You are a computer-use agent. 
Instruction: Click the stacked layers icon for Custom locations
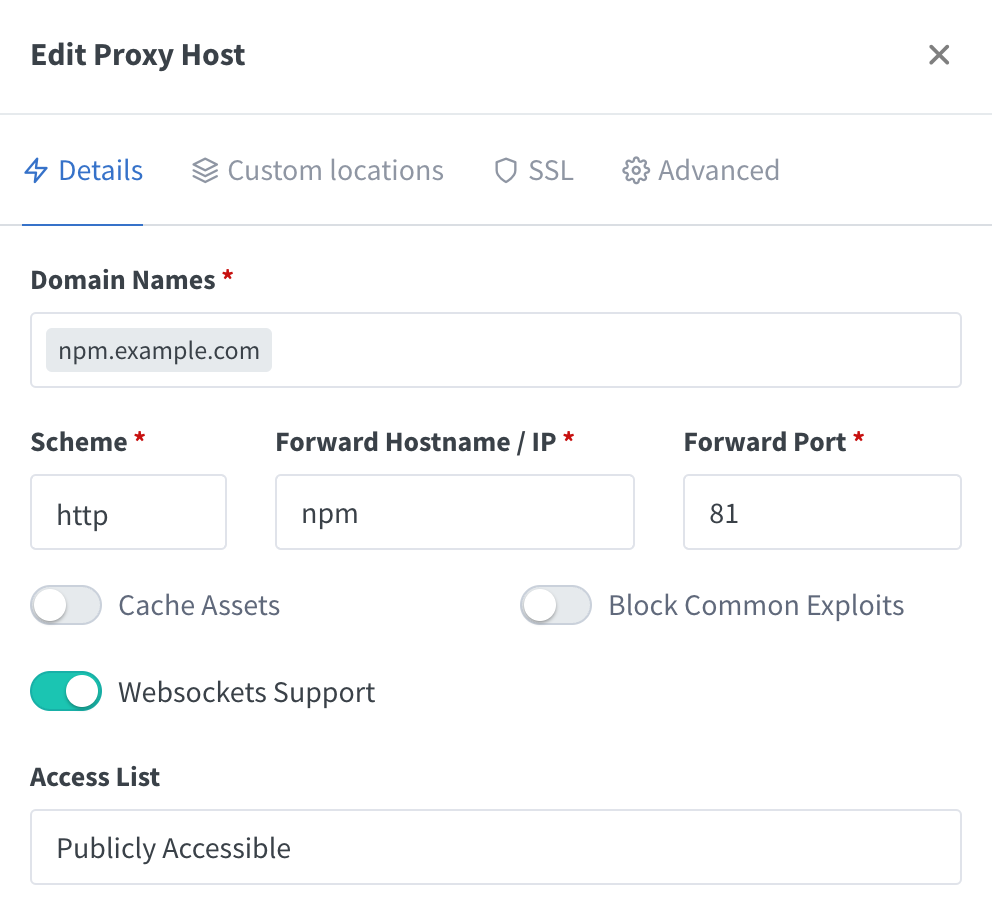[x=205, y=171]
